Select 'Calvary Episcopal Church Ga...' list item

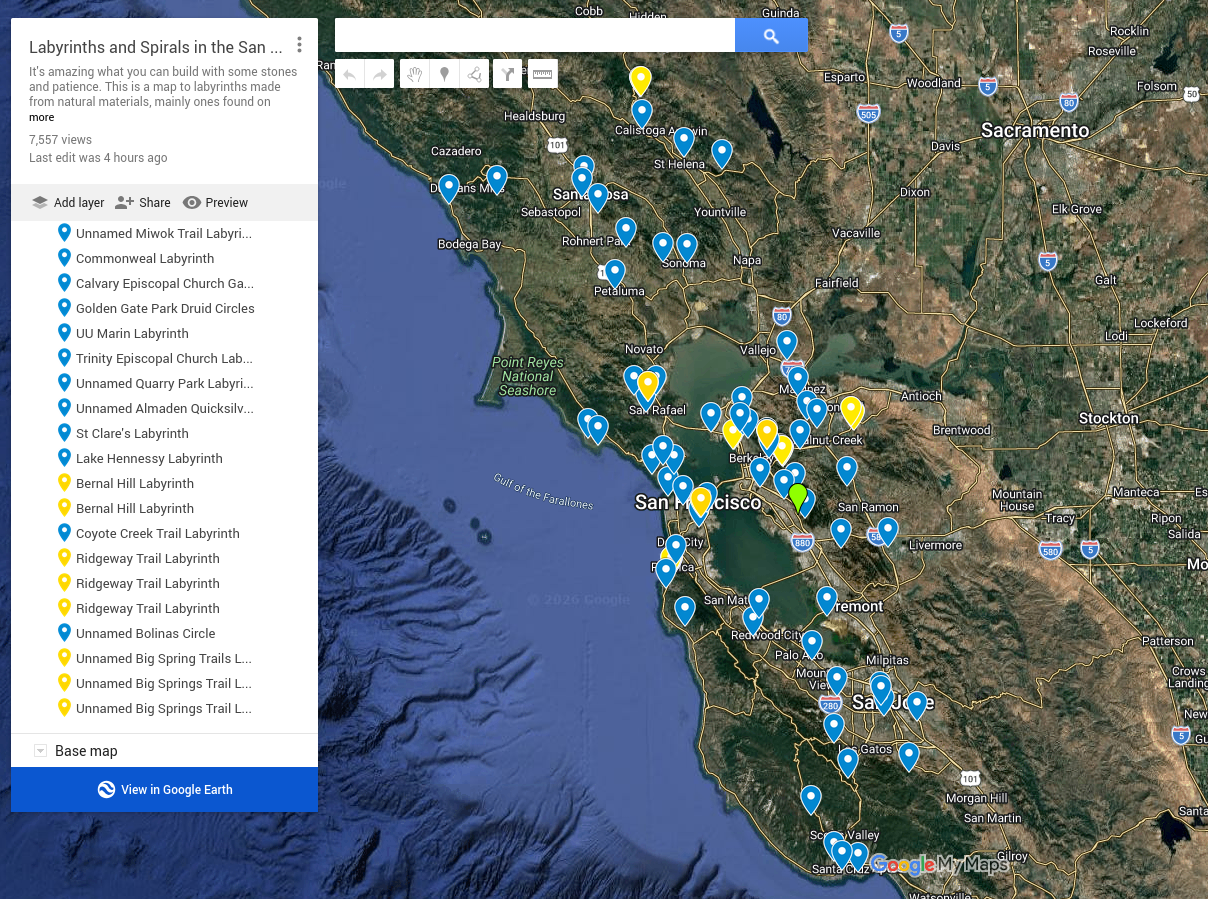(x=164, y=283)
